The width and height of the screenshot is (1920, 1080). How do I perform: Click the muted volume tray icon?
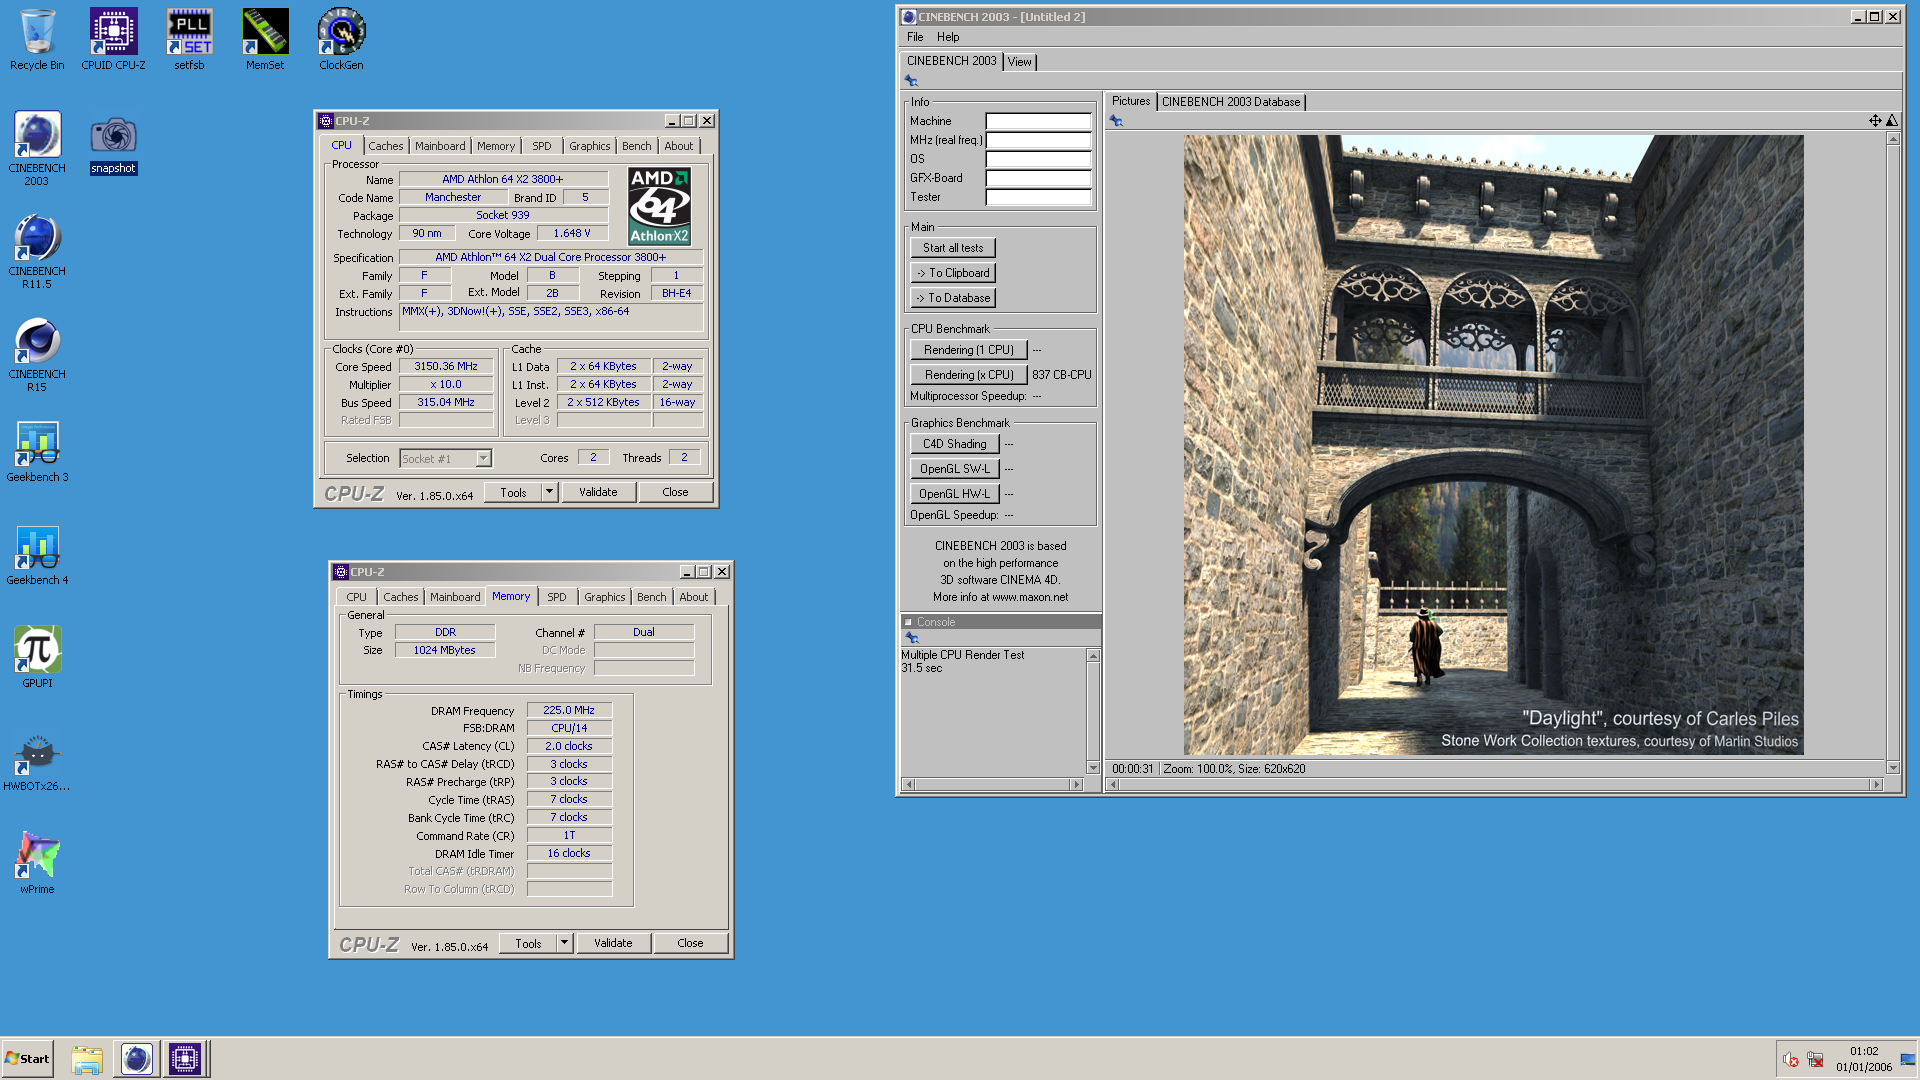(1790, 1060)
